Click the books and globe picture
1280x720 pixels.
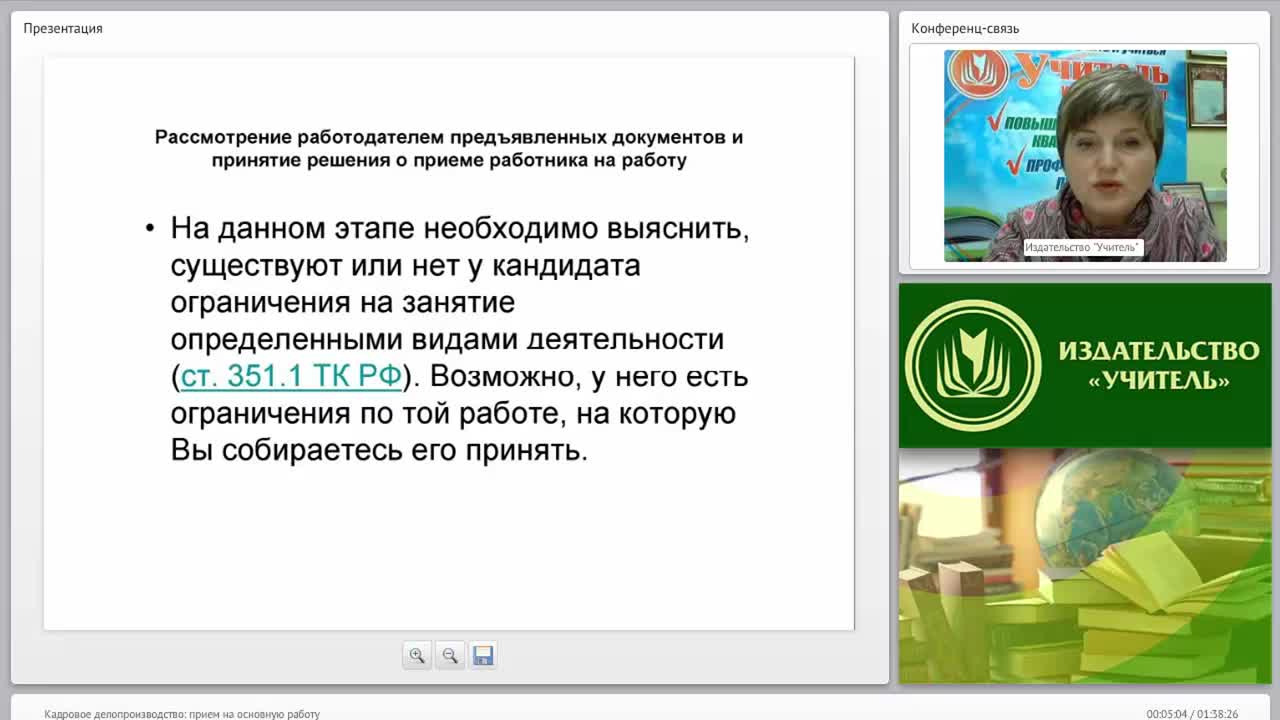coord(1085,566)
